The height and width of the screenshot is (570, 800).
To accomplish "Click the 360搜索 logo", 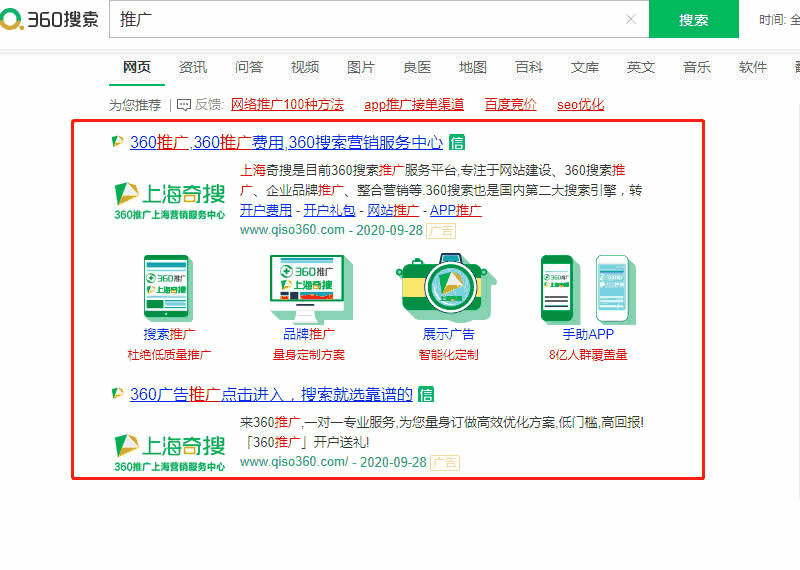I will click(x=49, y=19).
